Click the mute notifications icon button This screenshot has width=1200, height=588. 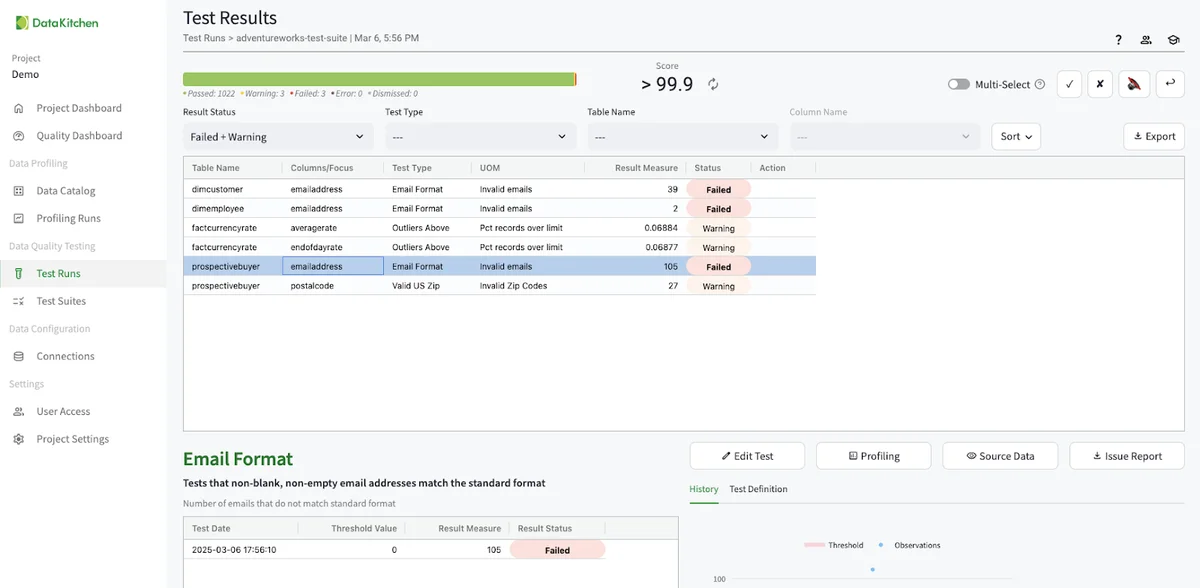pos(1134,85)
